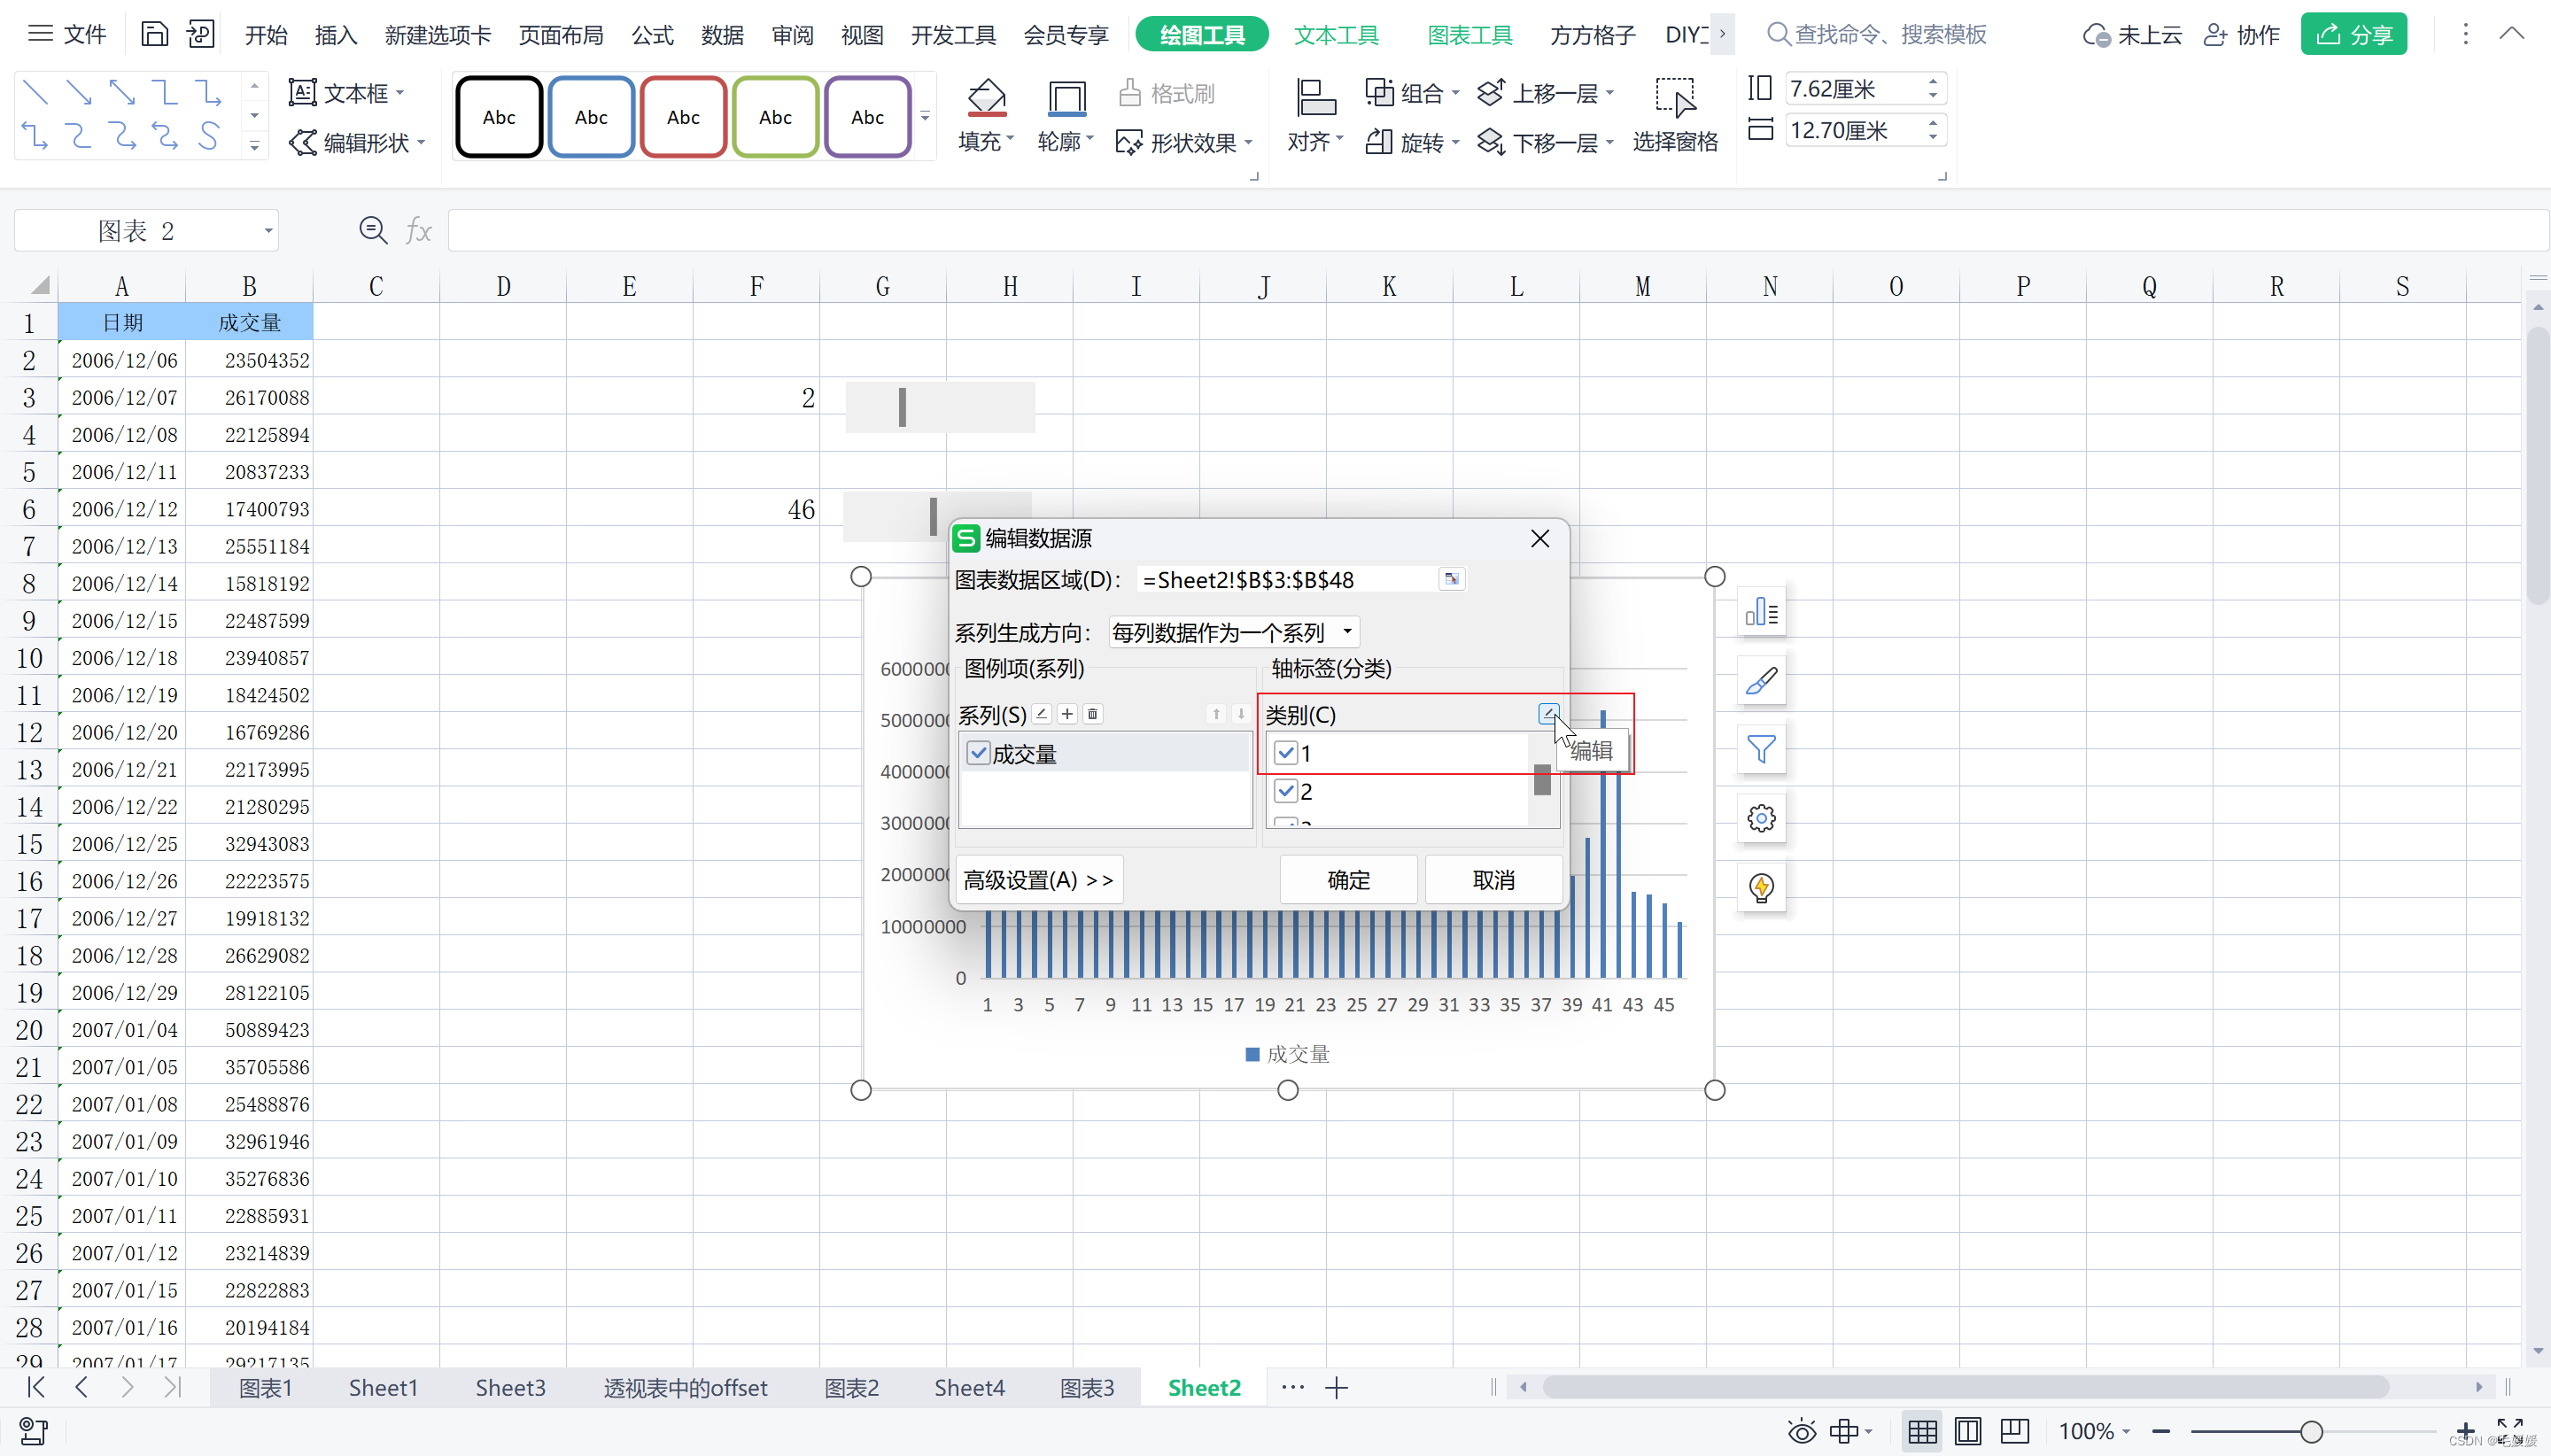Viewport: 2551px width, 1456px height.
Task: Move series down arrow icon
Action: [x=1241, y=714]
